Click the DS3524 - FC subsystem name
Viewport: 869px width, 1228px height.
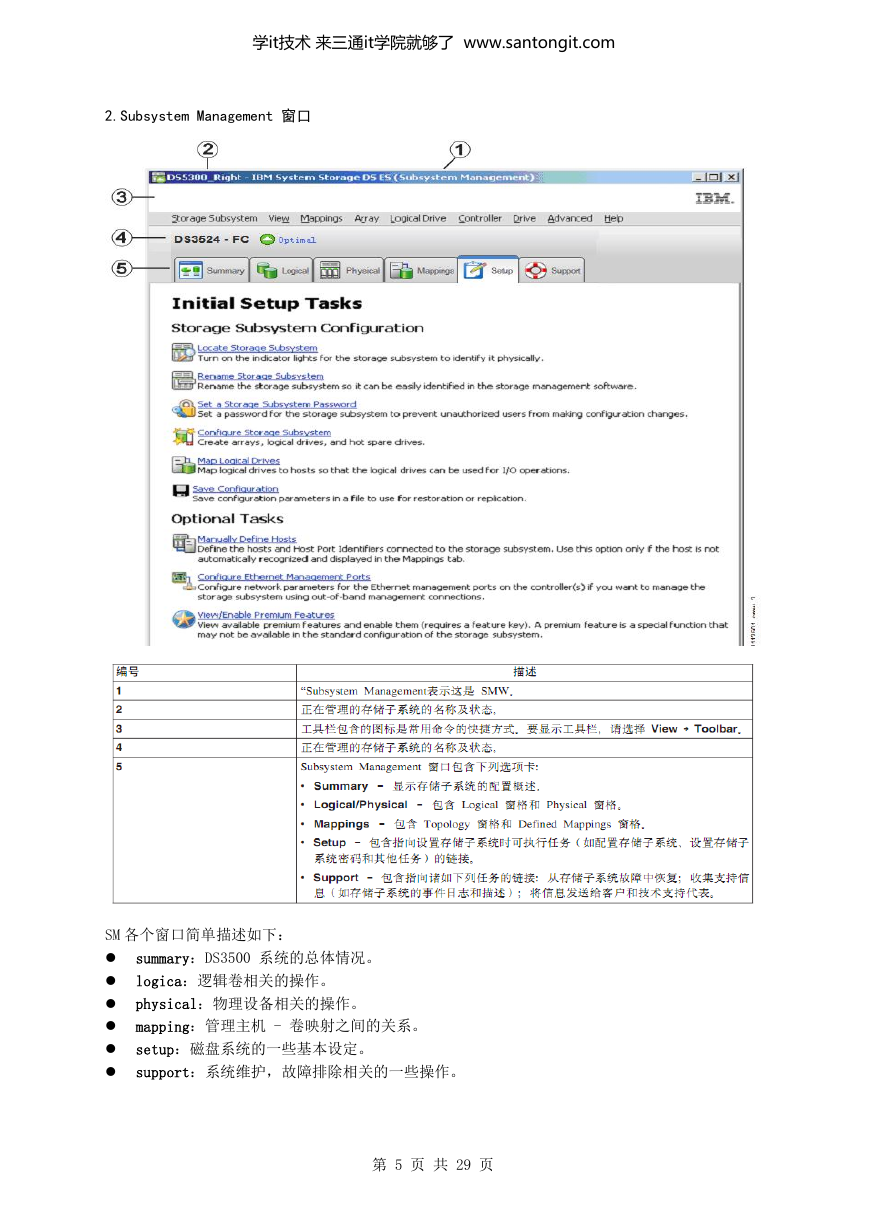(x=211, y=240)
